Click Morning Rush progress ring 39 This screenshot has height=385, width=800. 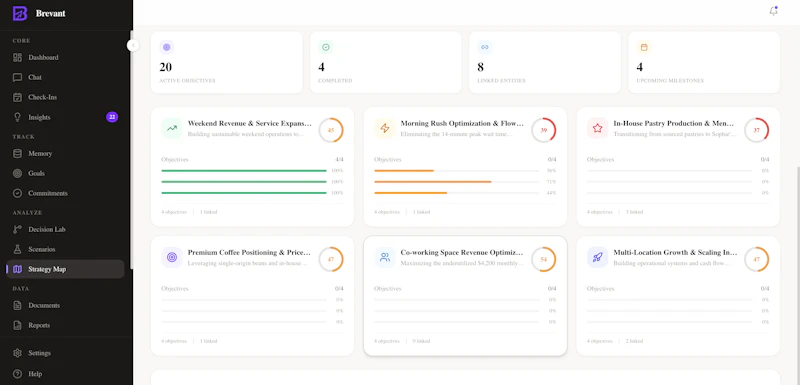click(544, 130)
